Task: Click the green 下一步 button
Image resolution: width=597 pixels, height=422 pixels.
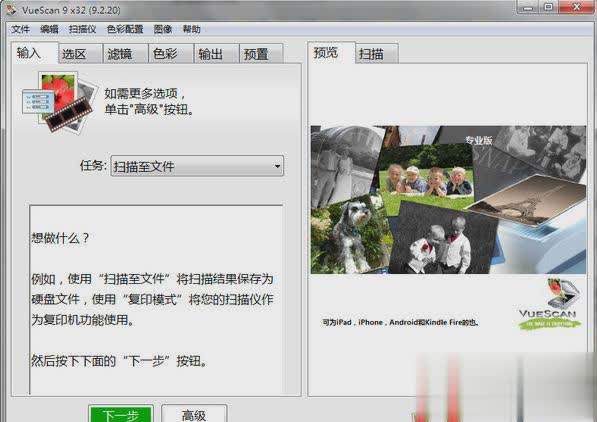Action: (121, 414)
